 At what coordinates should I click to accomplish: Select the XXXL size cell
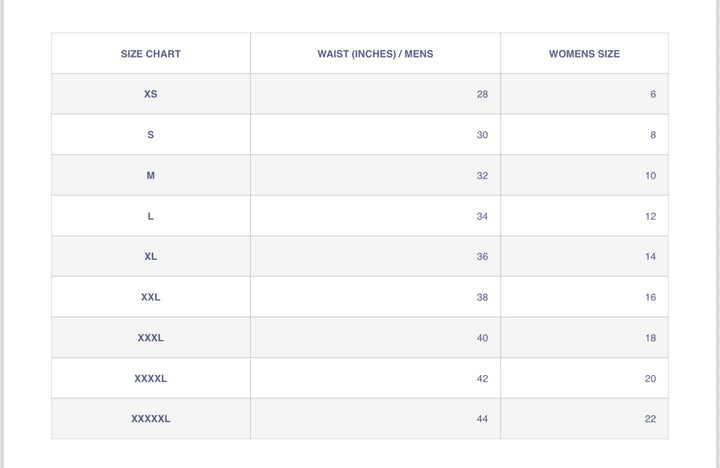coord(150,338)
